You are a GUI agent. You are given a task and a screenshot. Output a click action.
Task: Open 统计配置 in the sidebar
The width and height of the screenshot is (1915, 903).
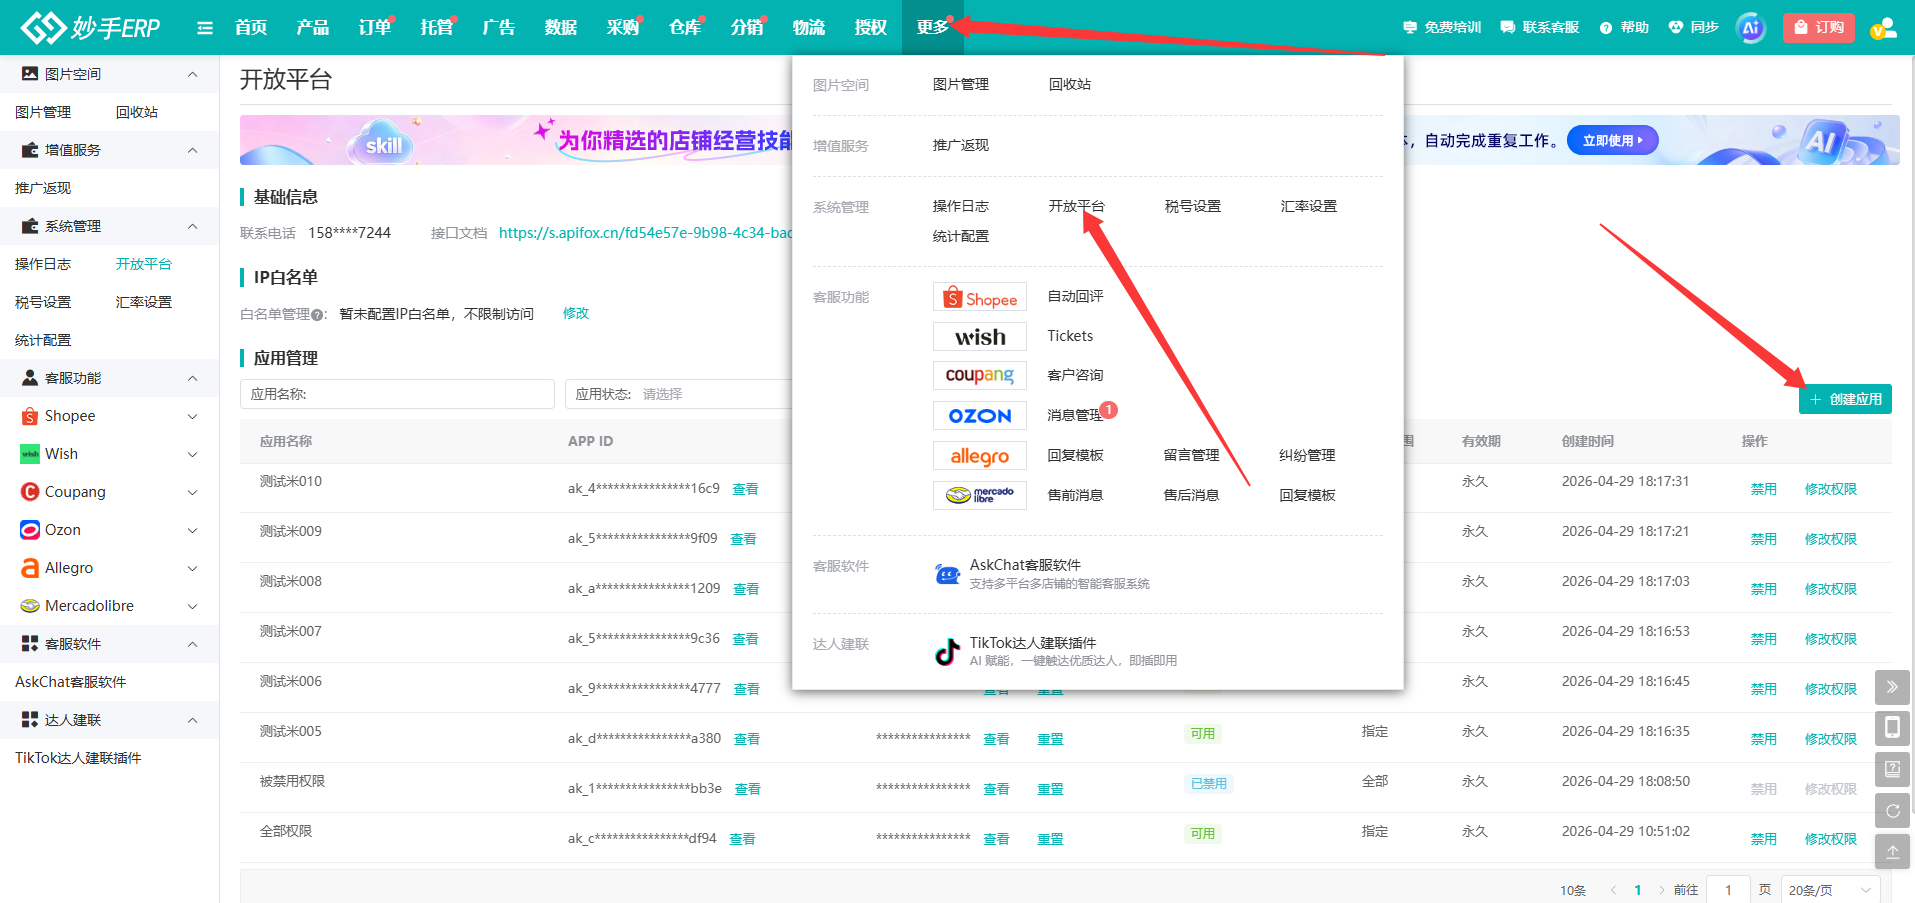43,340
